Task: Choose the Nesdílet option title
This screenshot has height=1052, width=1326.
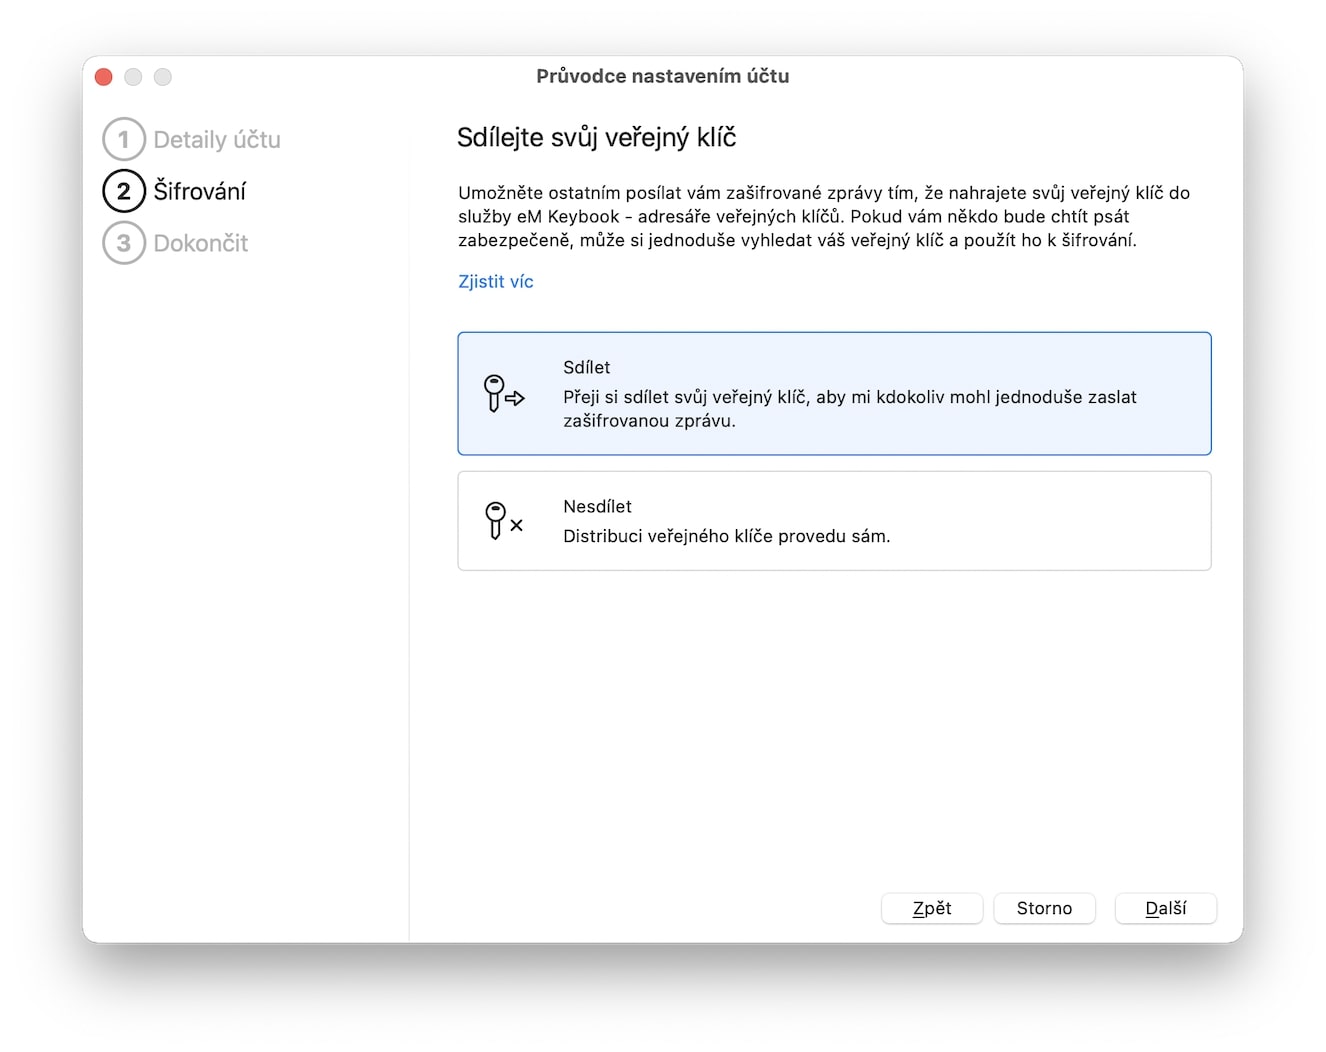Action: pyautogui.click(x=597, y=506)
